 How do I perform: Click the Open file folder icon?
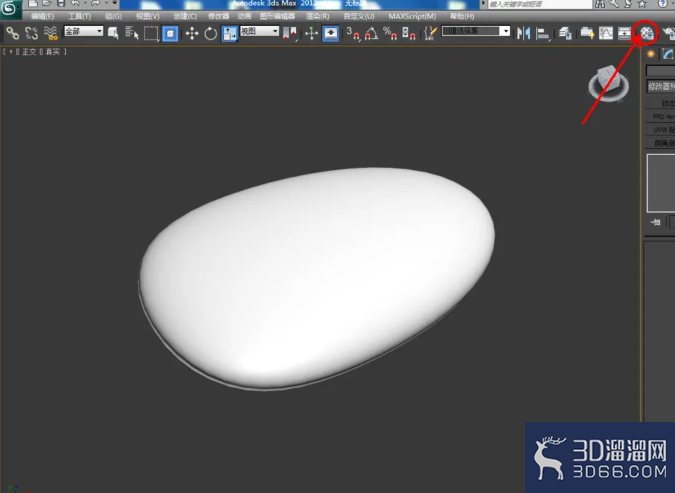tap(47, 3)
